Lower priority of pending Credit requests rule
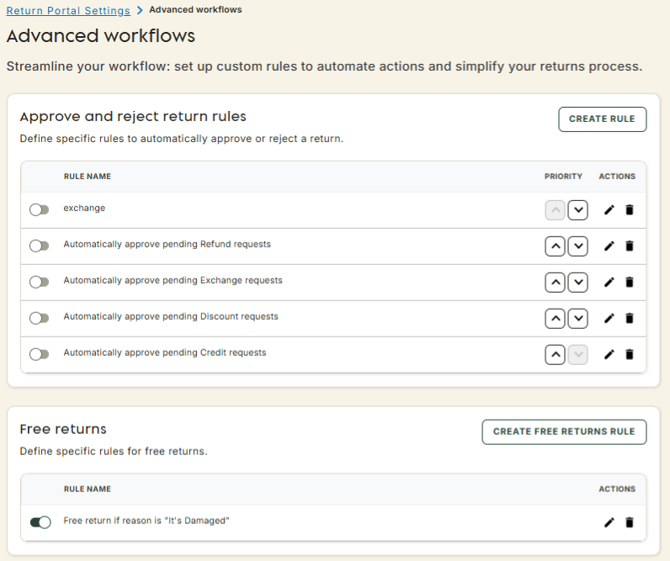Viewport: 670px width, 561px height. [578, 354]
